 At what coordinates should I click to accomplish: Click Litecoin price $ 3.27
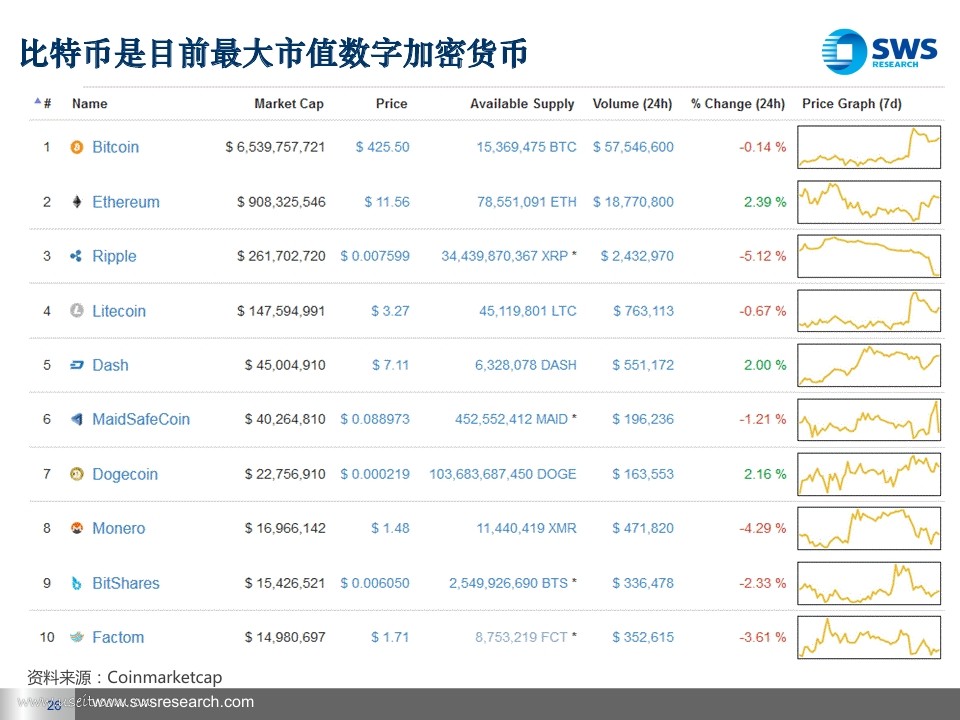(x=390, y=311)
